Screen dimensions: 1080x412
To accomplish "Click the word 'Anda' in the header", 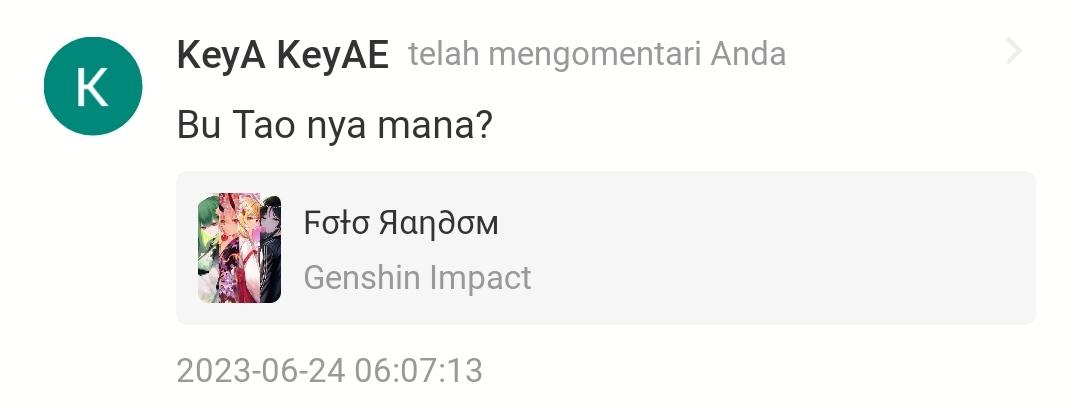I will pyautogui.click(x=748, y=54).
